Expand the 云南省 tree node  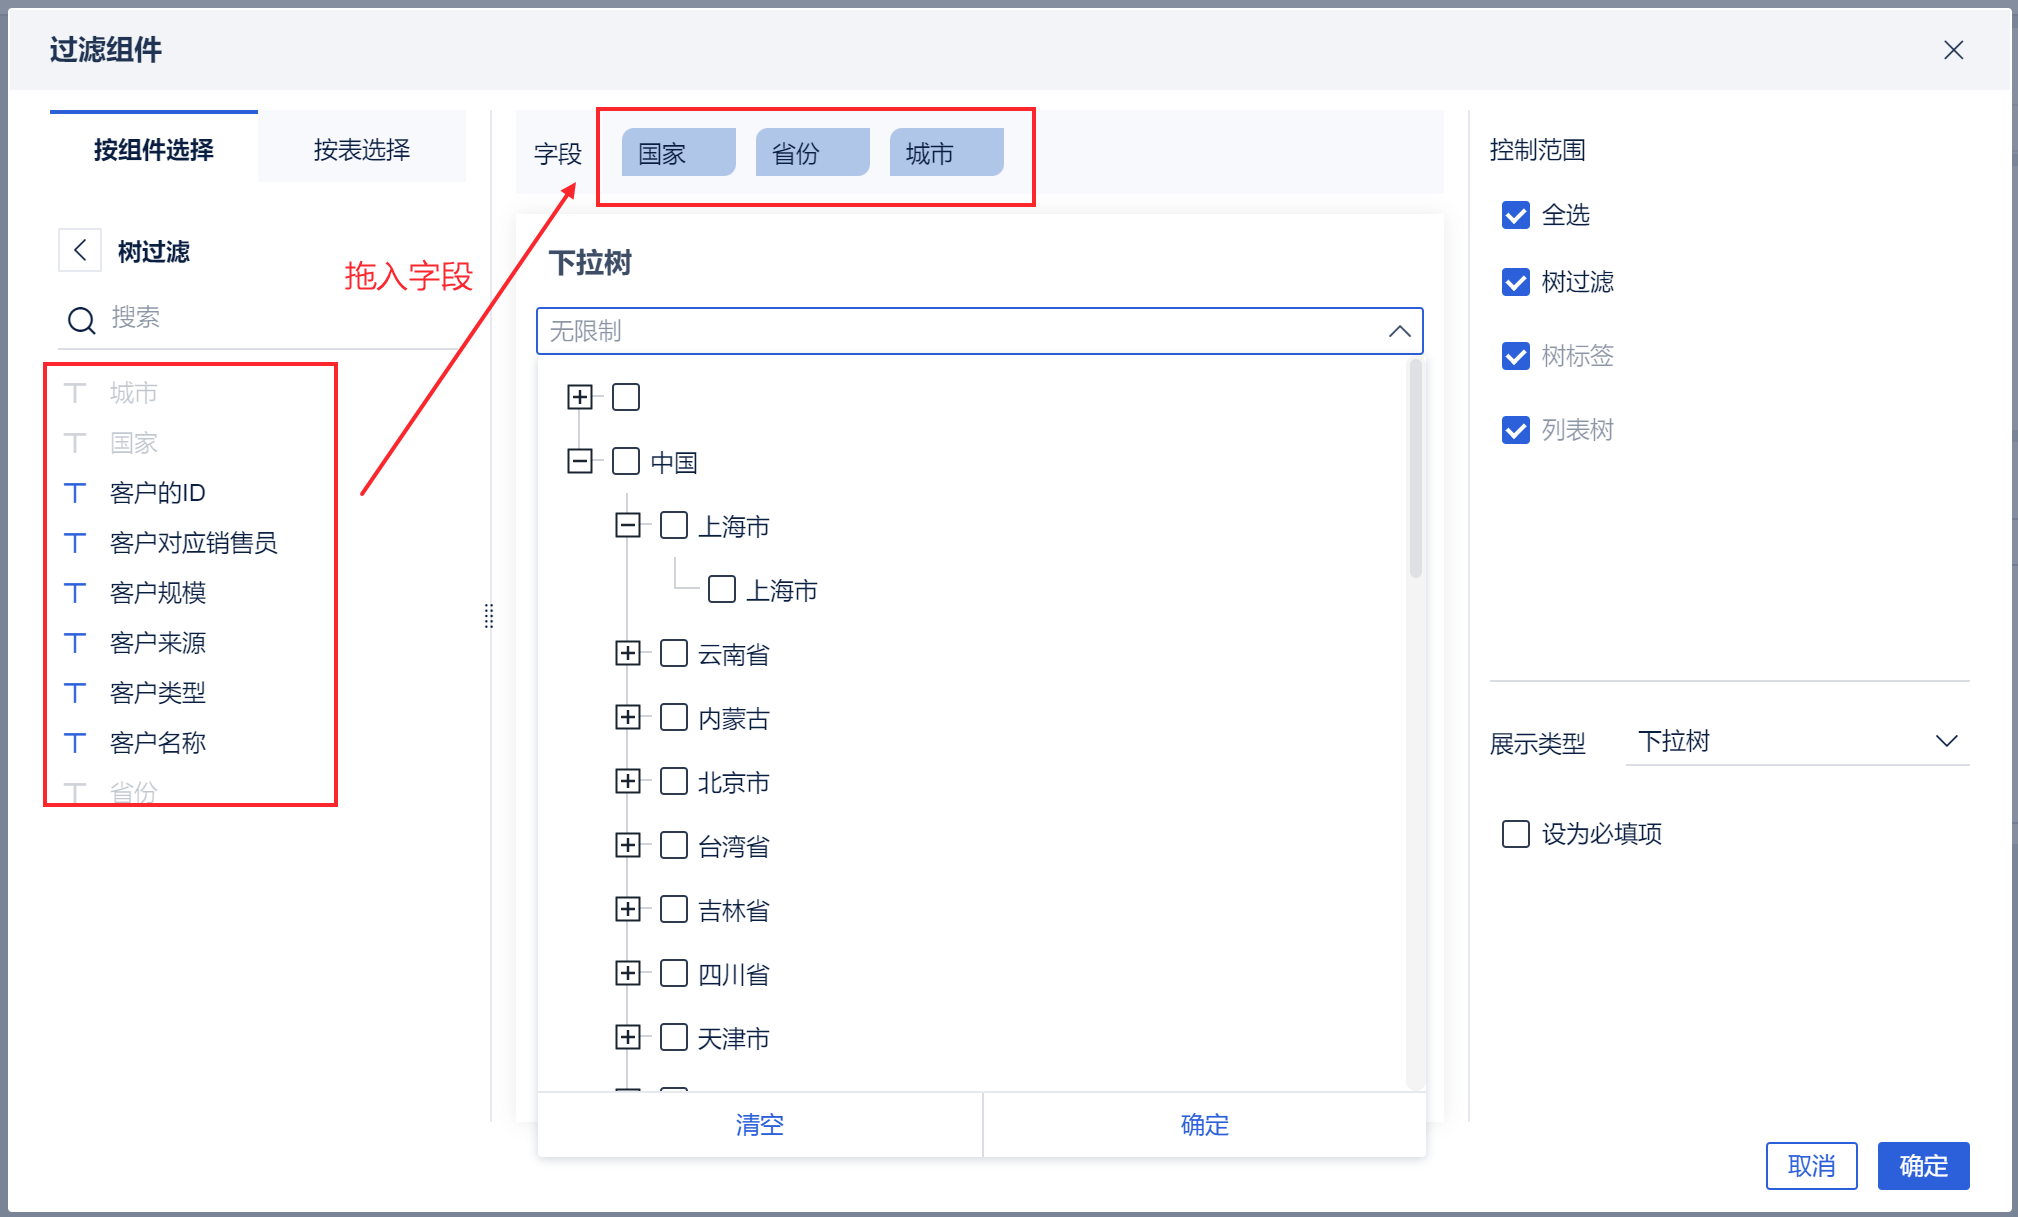[627, 654]
